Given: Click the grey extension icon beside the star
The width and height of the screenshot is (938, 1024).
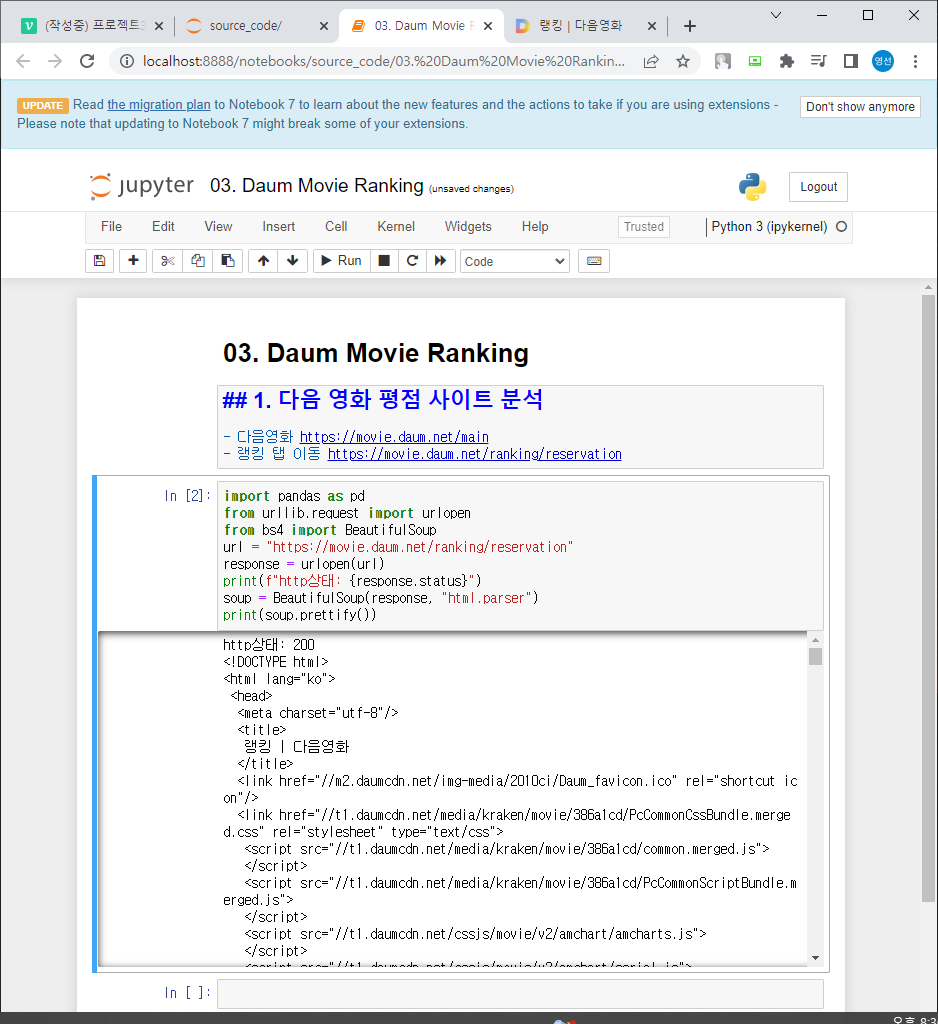Looking at the screenshot, I should [722, 61].
